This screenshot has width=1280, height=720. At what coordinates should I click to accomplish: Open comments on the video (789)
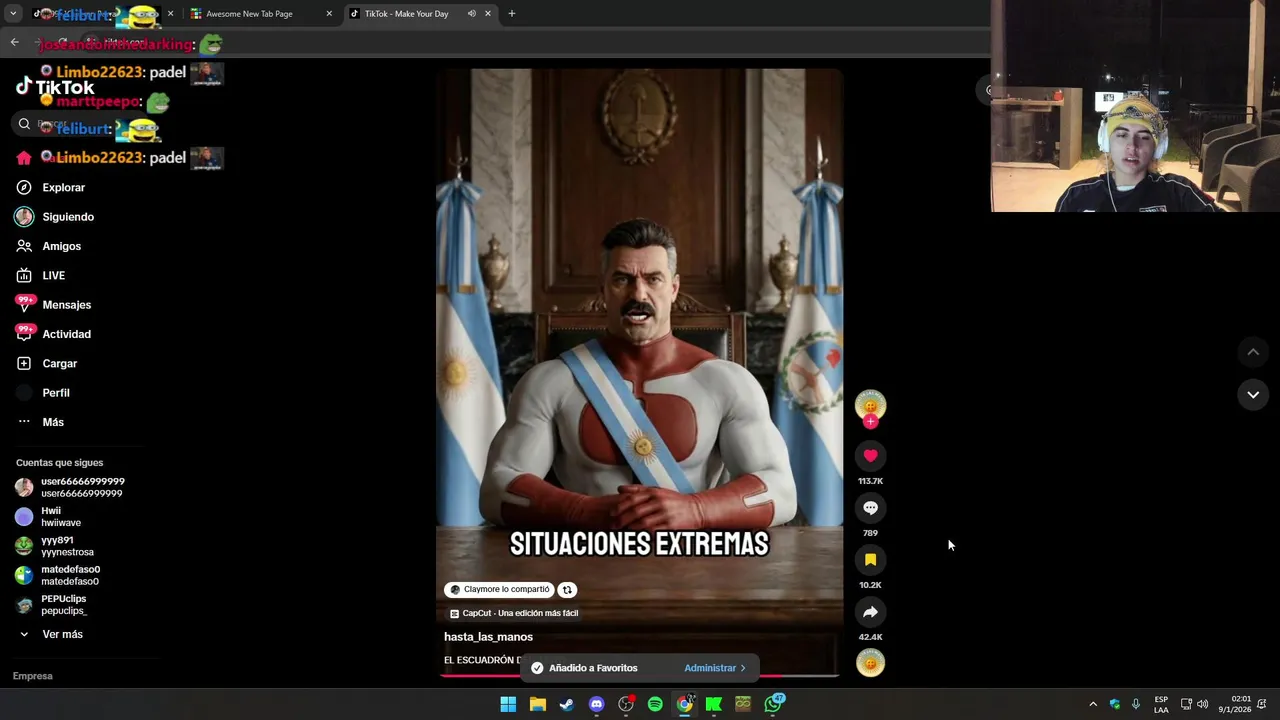click(870, 508)
